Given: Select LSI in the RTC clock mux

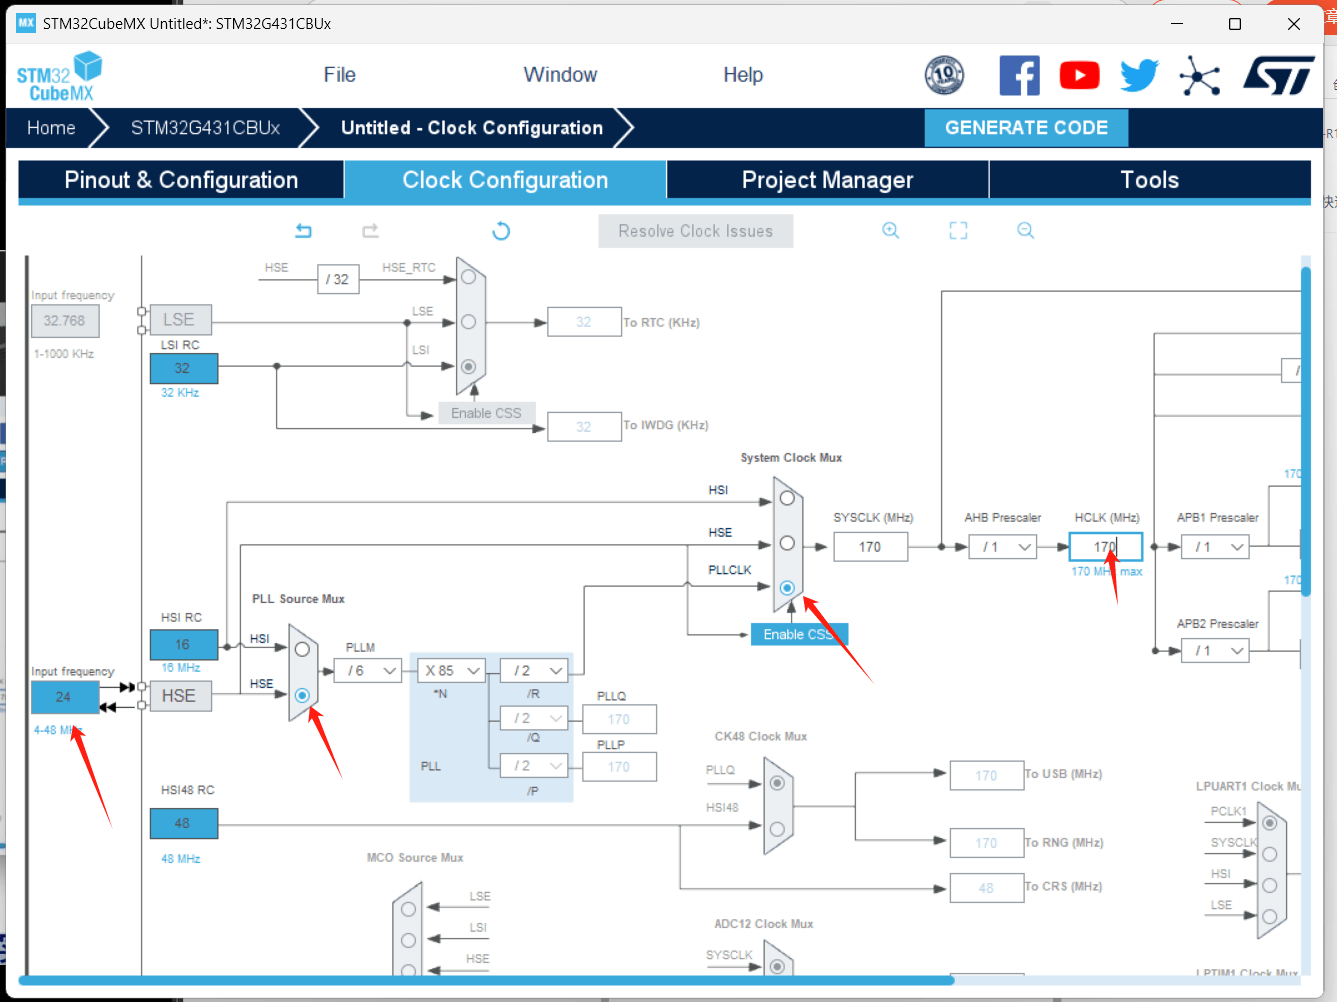Looking at the screenshot, I should 468,367.
